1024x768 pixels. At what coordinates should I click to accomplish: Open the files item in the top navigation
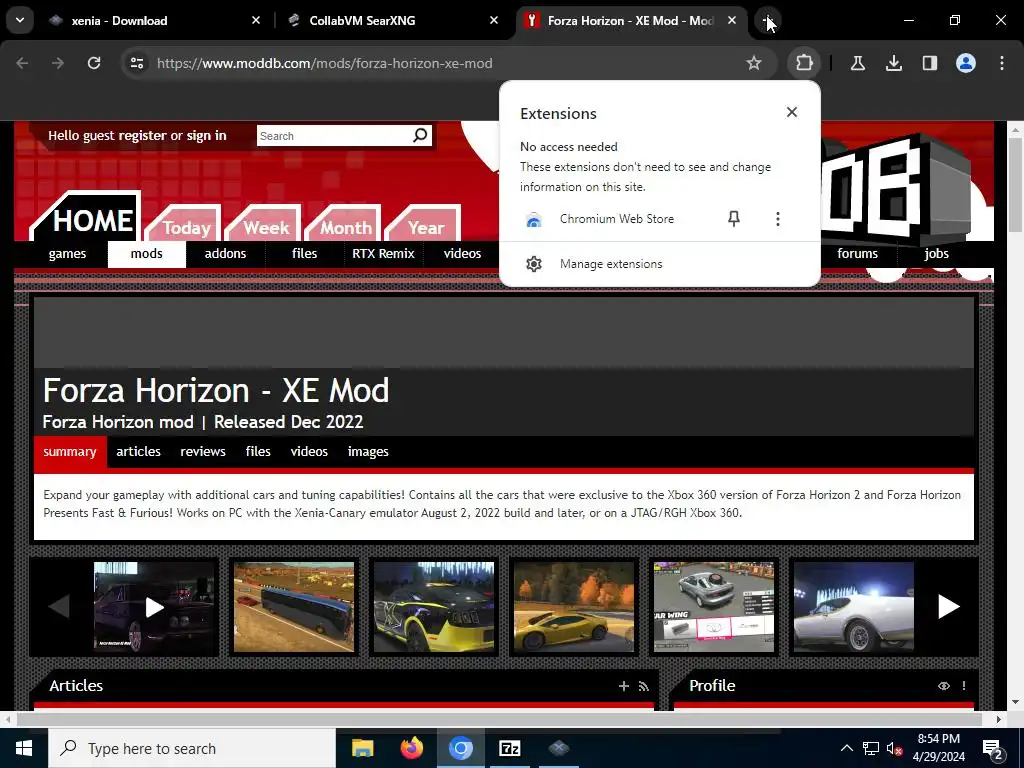(x=304, y=253)
